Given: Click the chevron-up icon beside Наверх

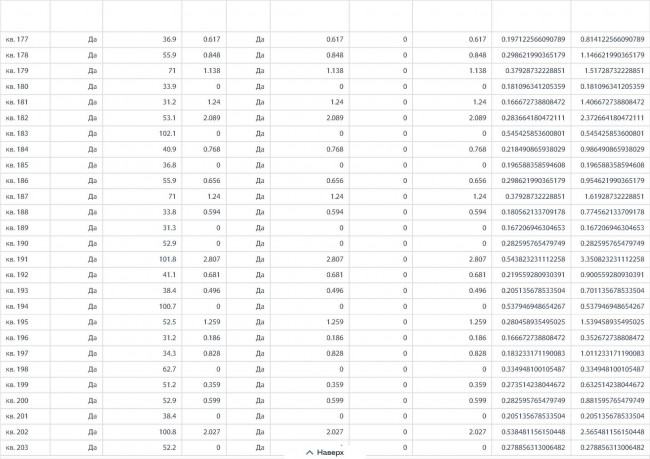Looking at the screenshot, I should click(309, 452).
